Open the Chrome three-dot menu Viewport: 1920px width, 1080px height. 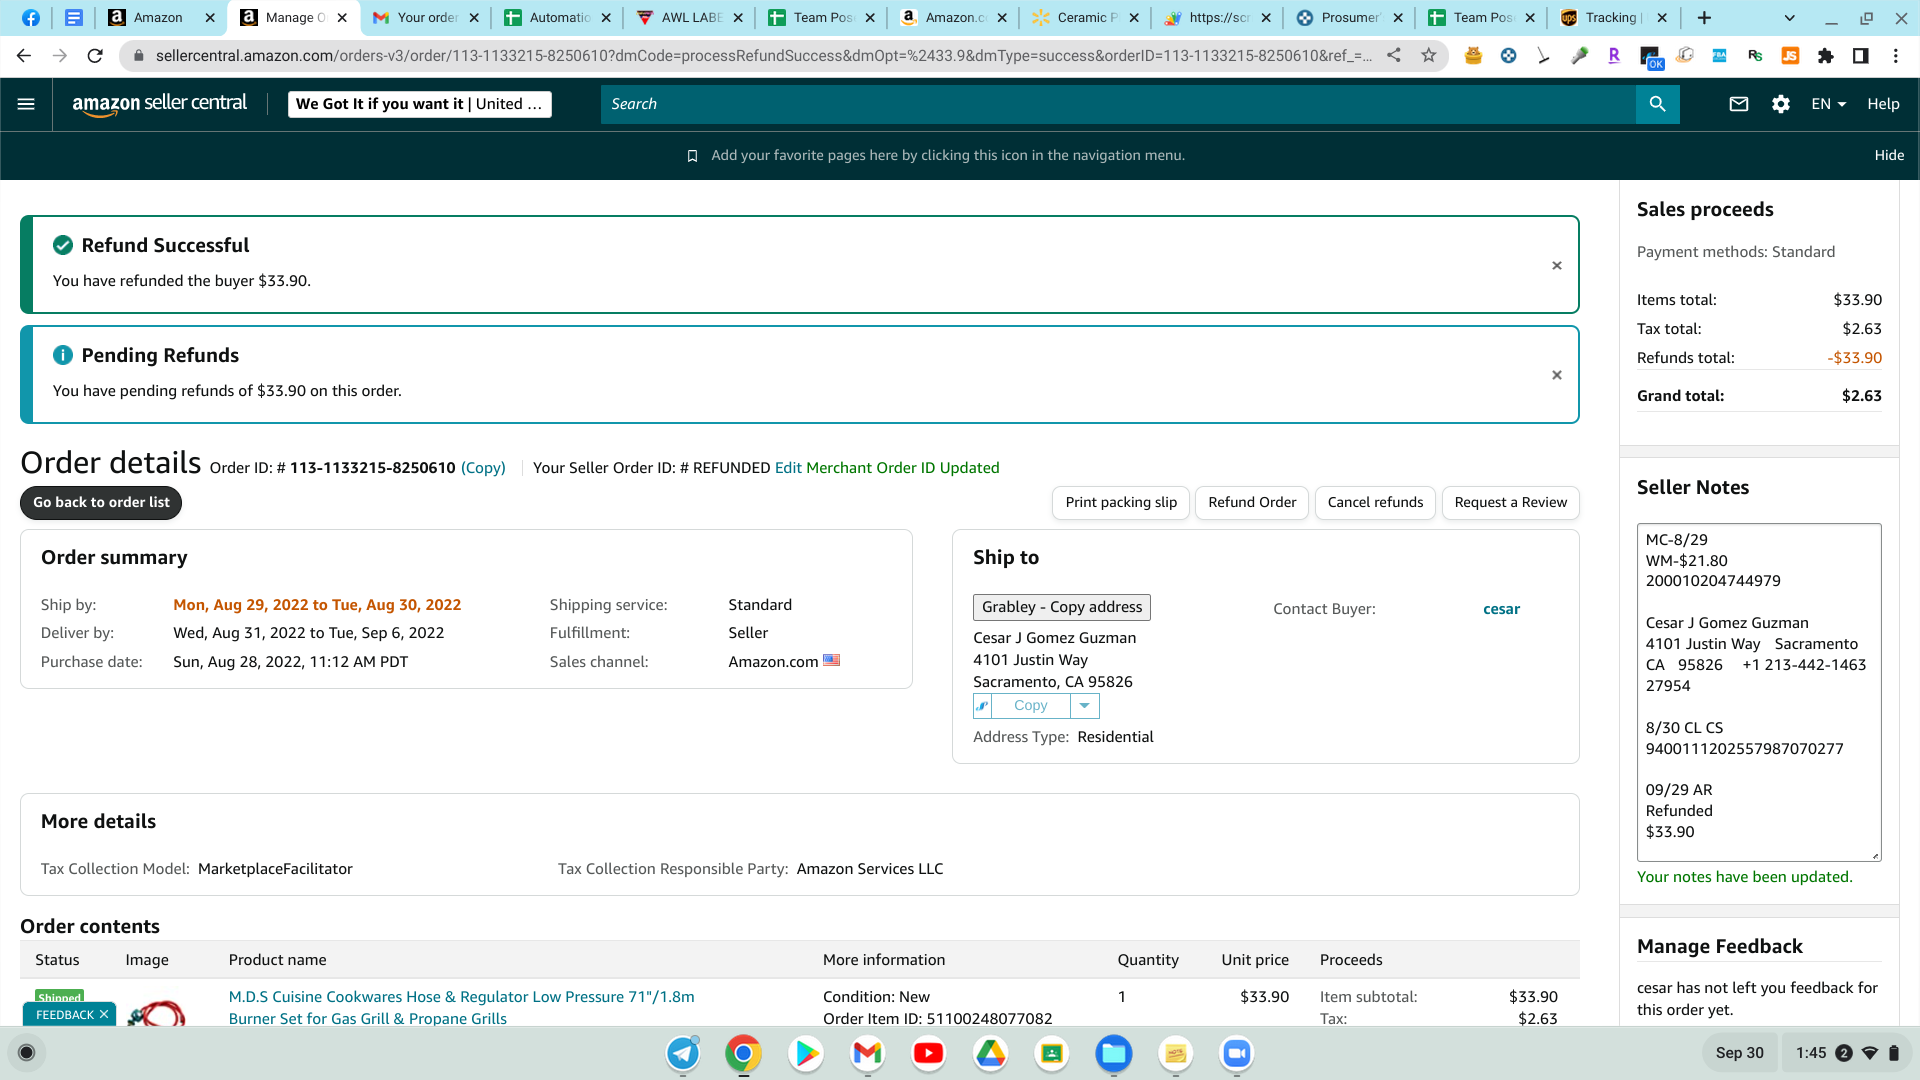tap(1896, 56)
